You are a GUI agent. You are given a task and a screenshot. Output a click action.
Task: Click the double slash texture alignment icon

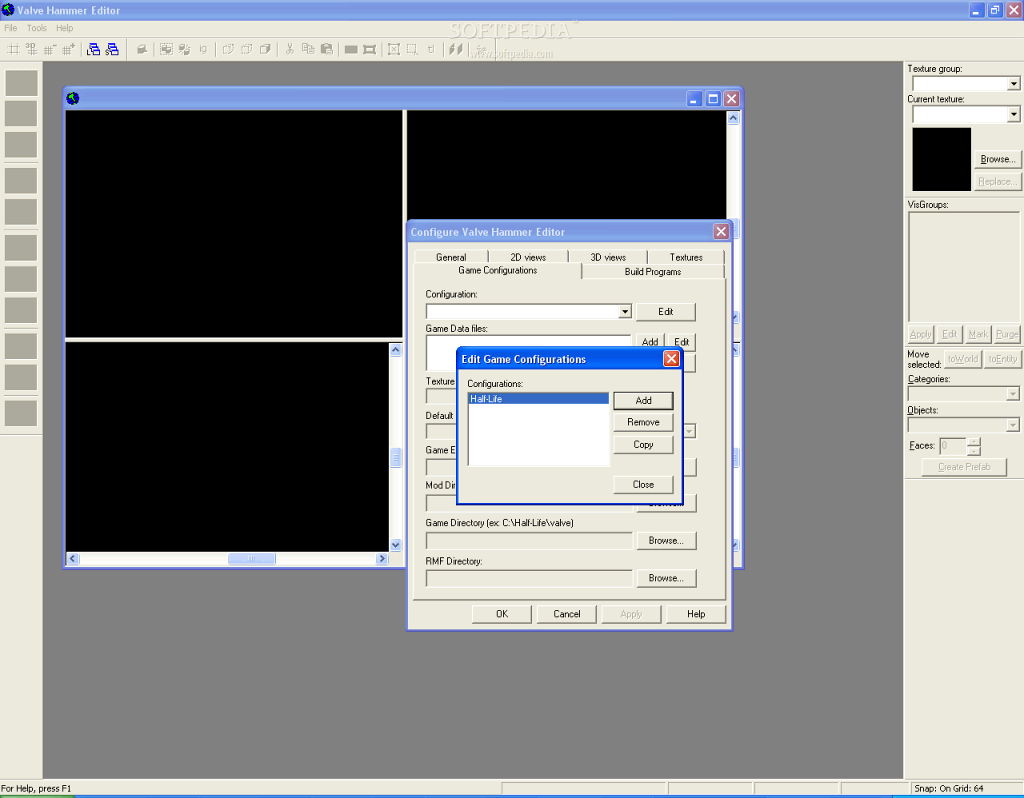click(456, 49)
